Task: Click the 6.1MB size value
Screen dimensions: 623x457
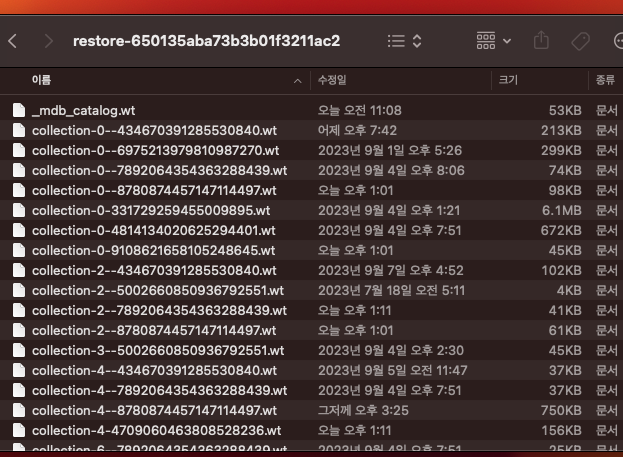Action: [561, 210]
